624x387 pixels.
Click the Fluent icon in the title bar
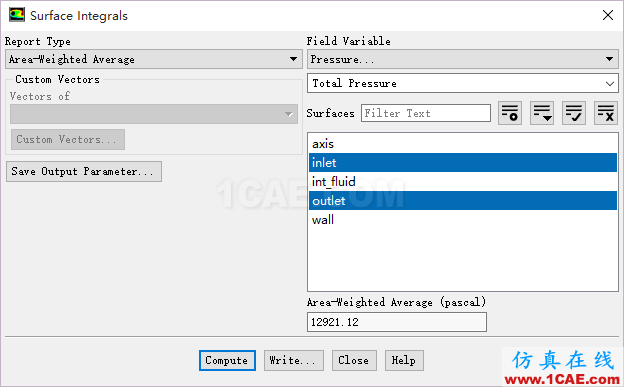point(17,15)
